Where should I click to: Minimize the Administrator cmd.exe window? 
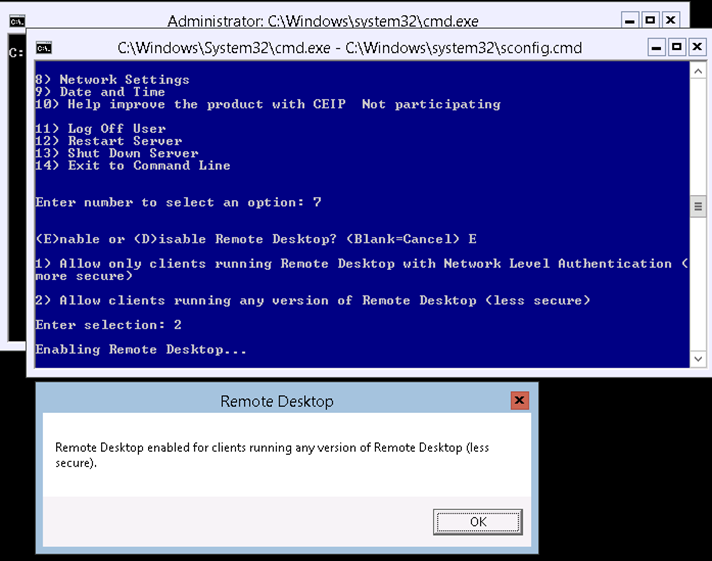click(629, 20)
